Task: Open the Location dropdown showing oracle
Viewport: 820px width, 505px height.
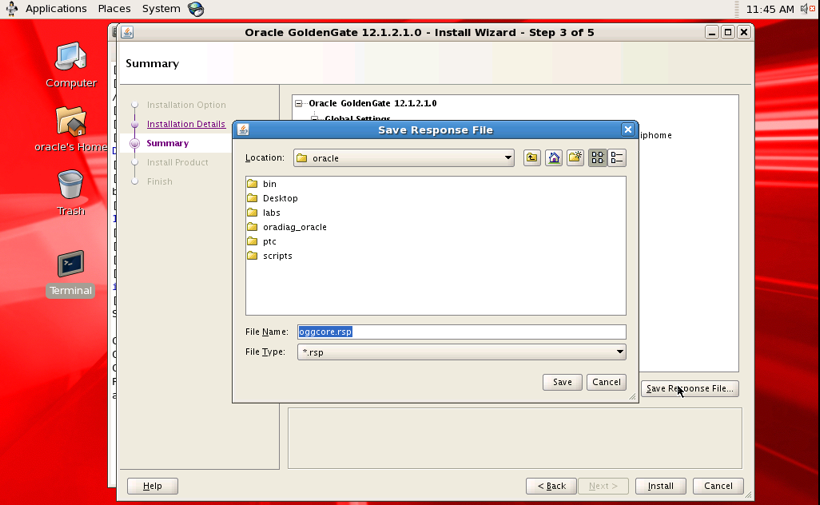Action: pos(404,158)
